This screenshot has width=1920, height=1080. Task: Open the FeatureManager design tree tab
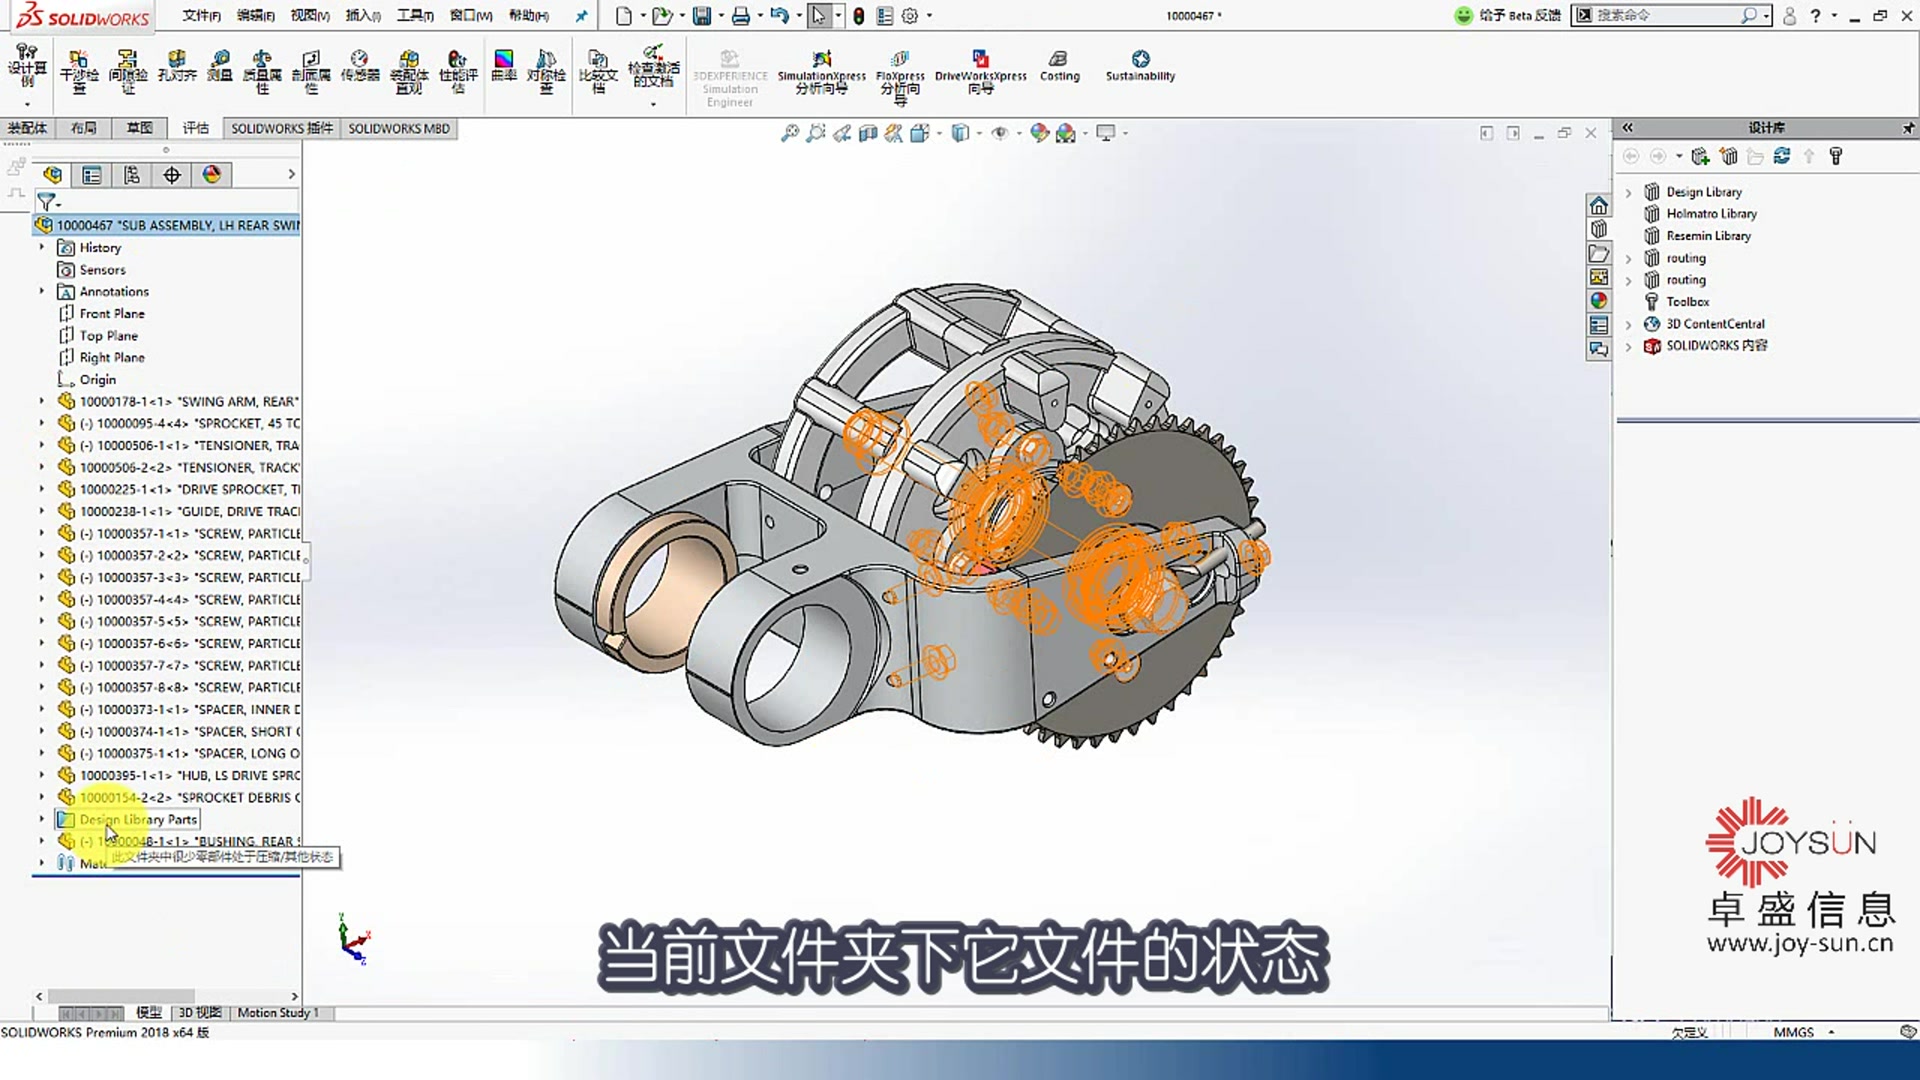pyautogui.click(x=52, y=175)
